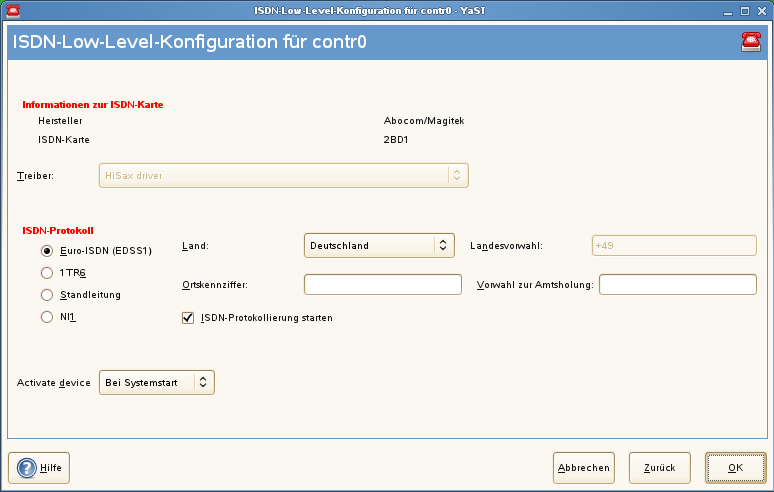Click the Hersteller label
The height and width of the screenshot is (492, 774).
60,121
